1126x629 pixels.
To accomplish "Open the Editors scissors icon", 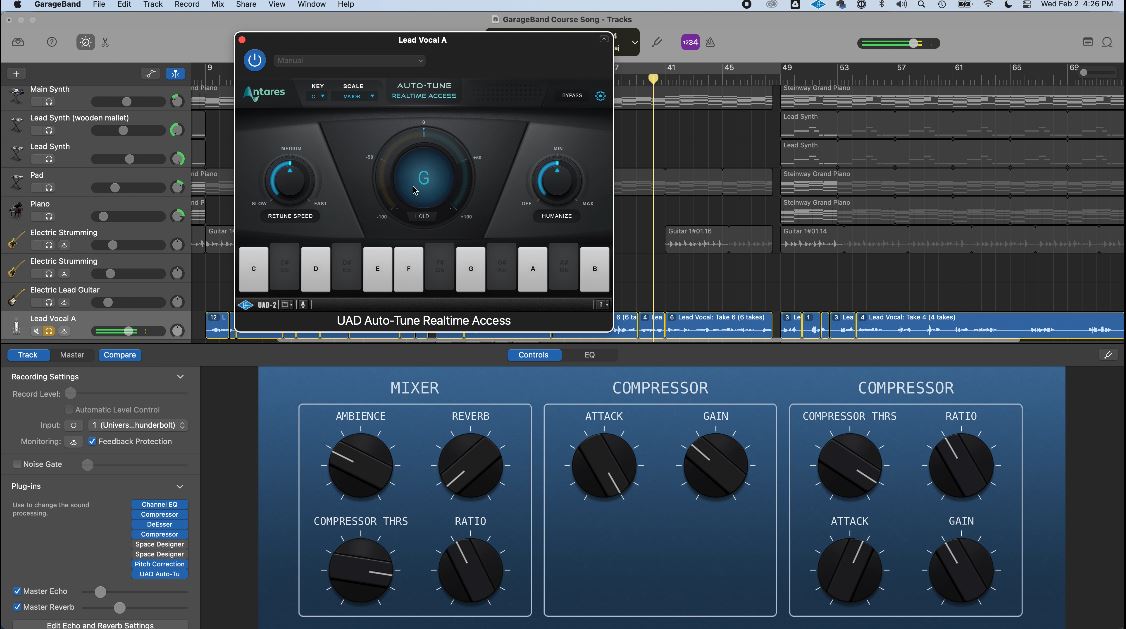I will pyautogui.click(x=105, y=42).
